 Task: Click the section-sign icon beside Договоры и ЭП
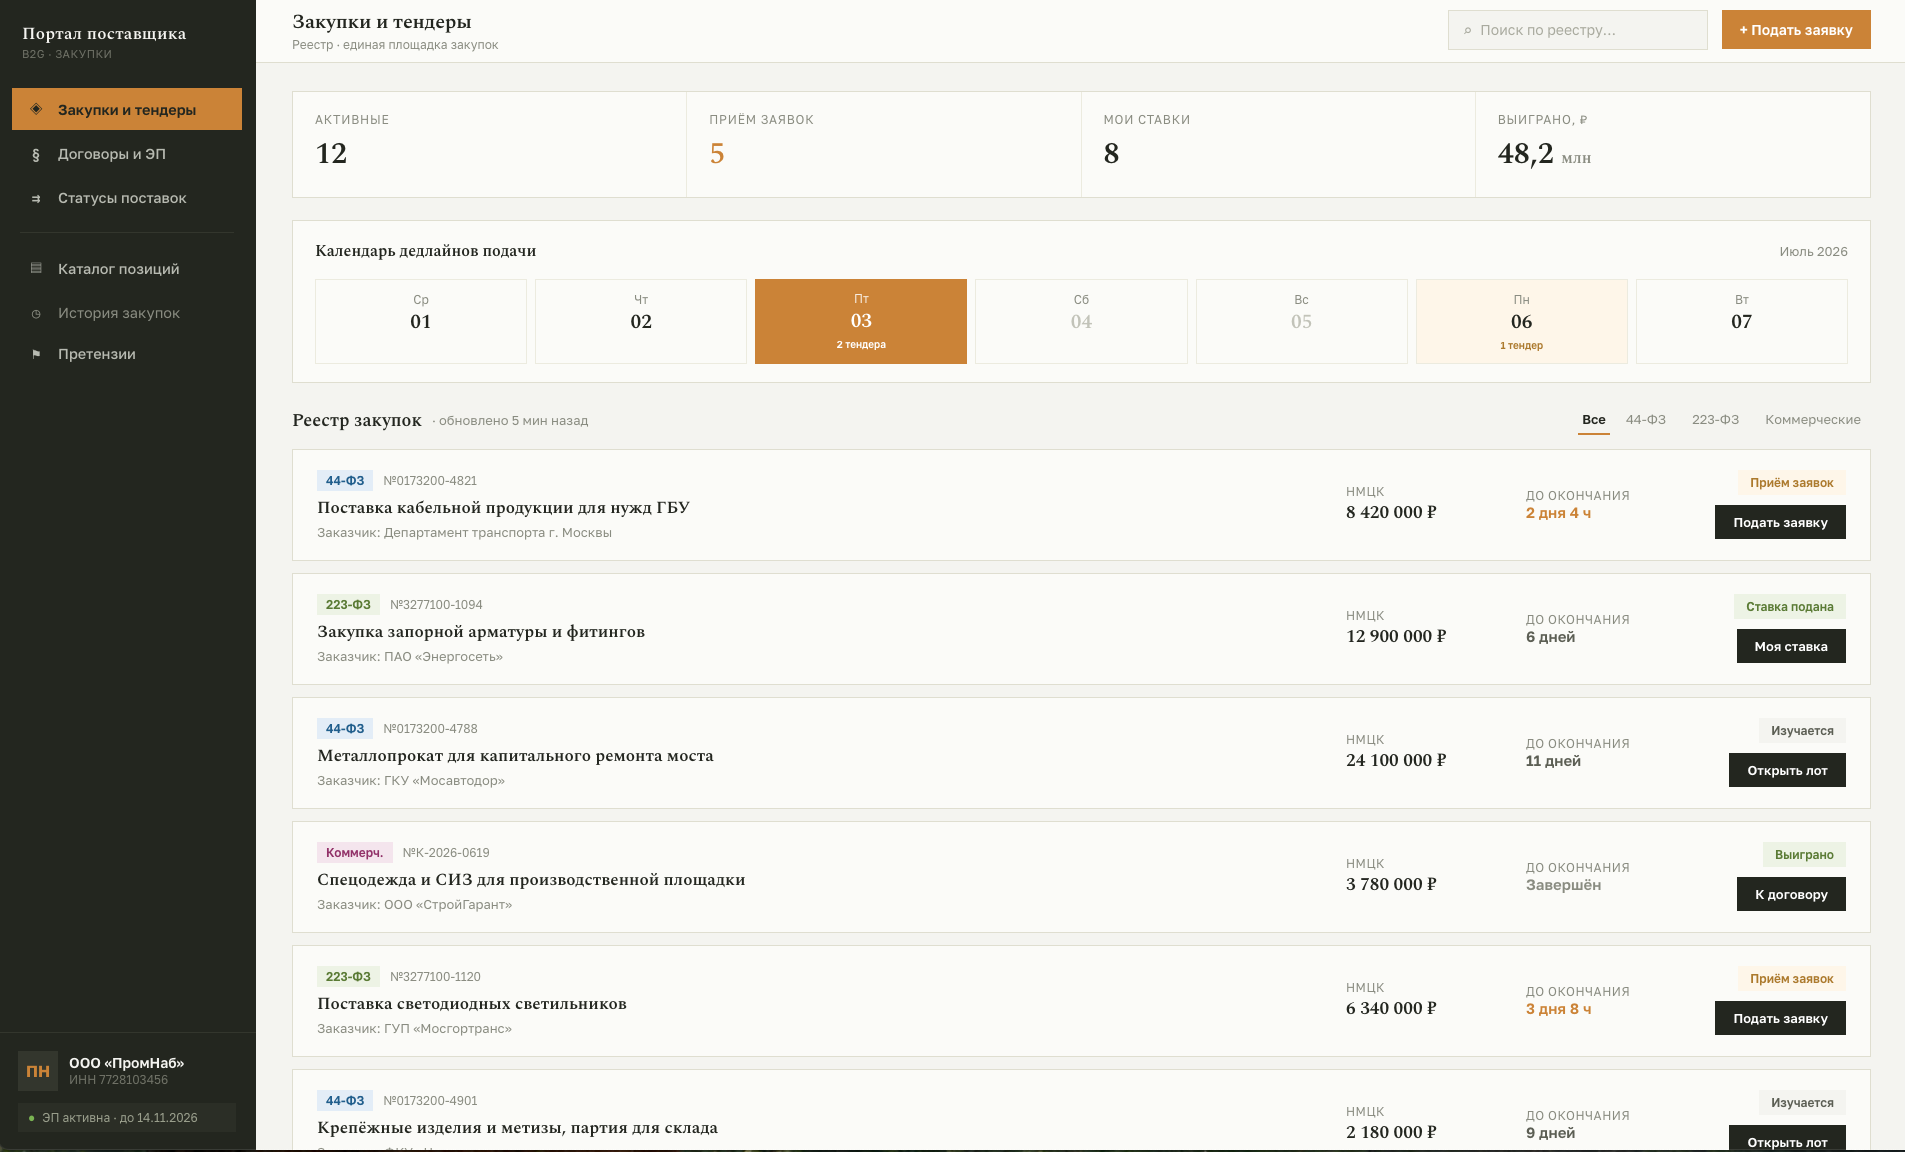coord(36,154)
